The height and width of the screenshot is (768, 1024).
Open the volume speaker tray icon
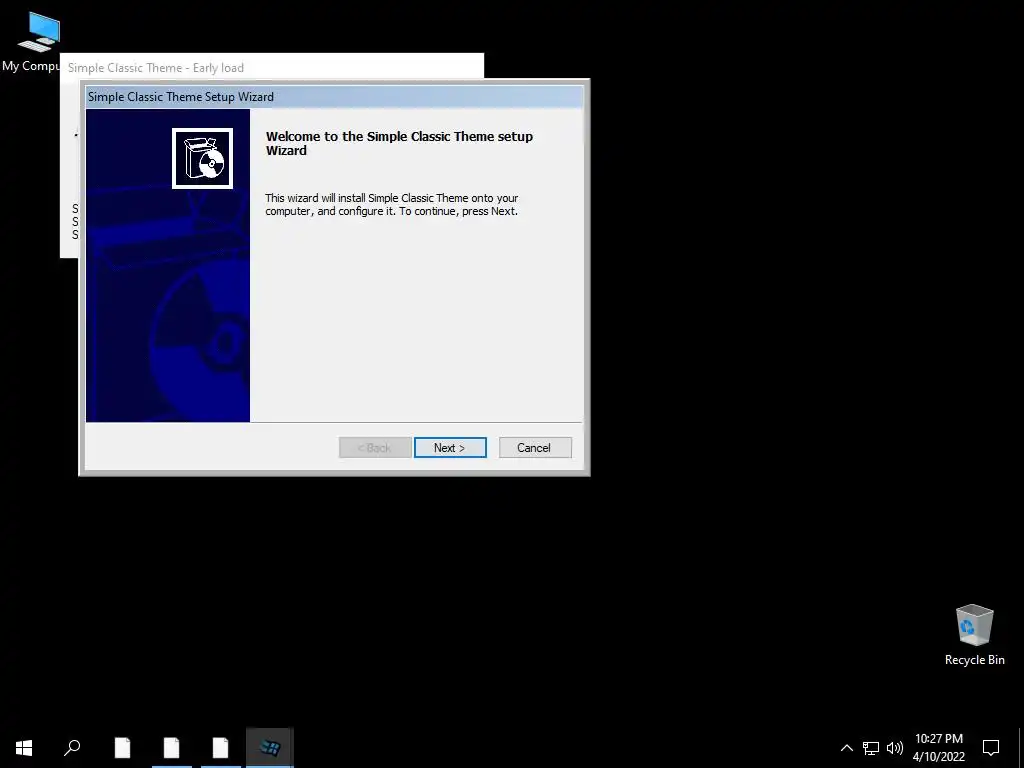click(x=895, y=748)
